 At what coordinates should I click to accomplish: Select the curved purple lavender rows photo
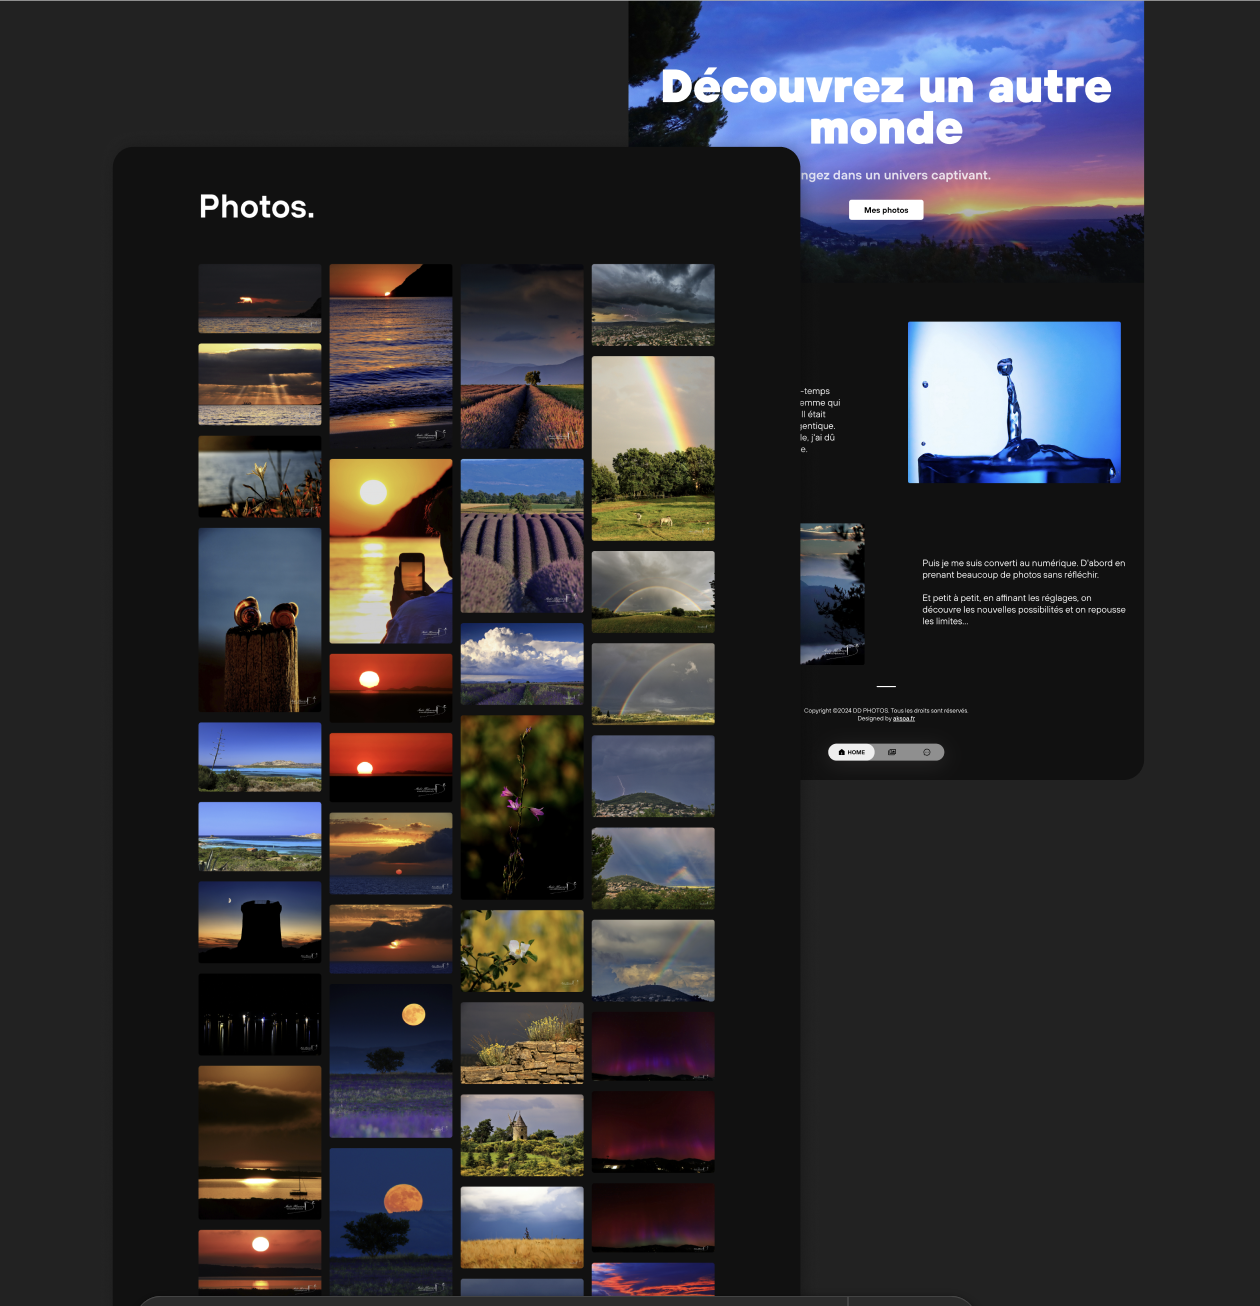point(522,536)
